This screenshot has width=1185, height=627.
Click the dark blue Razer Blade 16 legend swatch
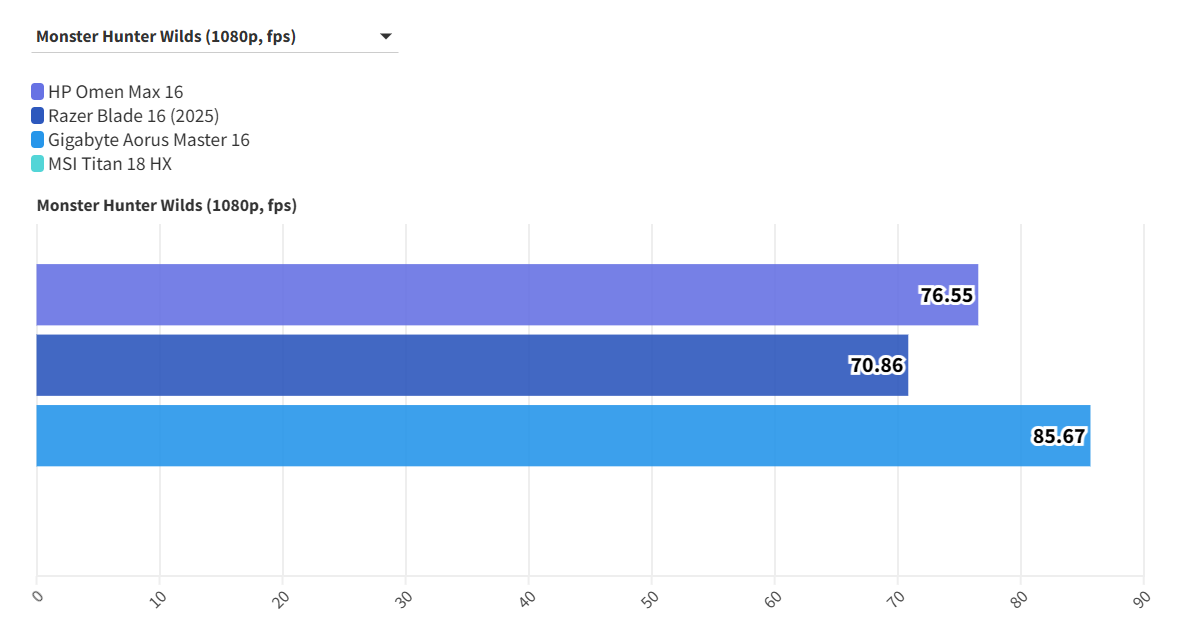coord(37,115)
